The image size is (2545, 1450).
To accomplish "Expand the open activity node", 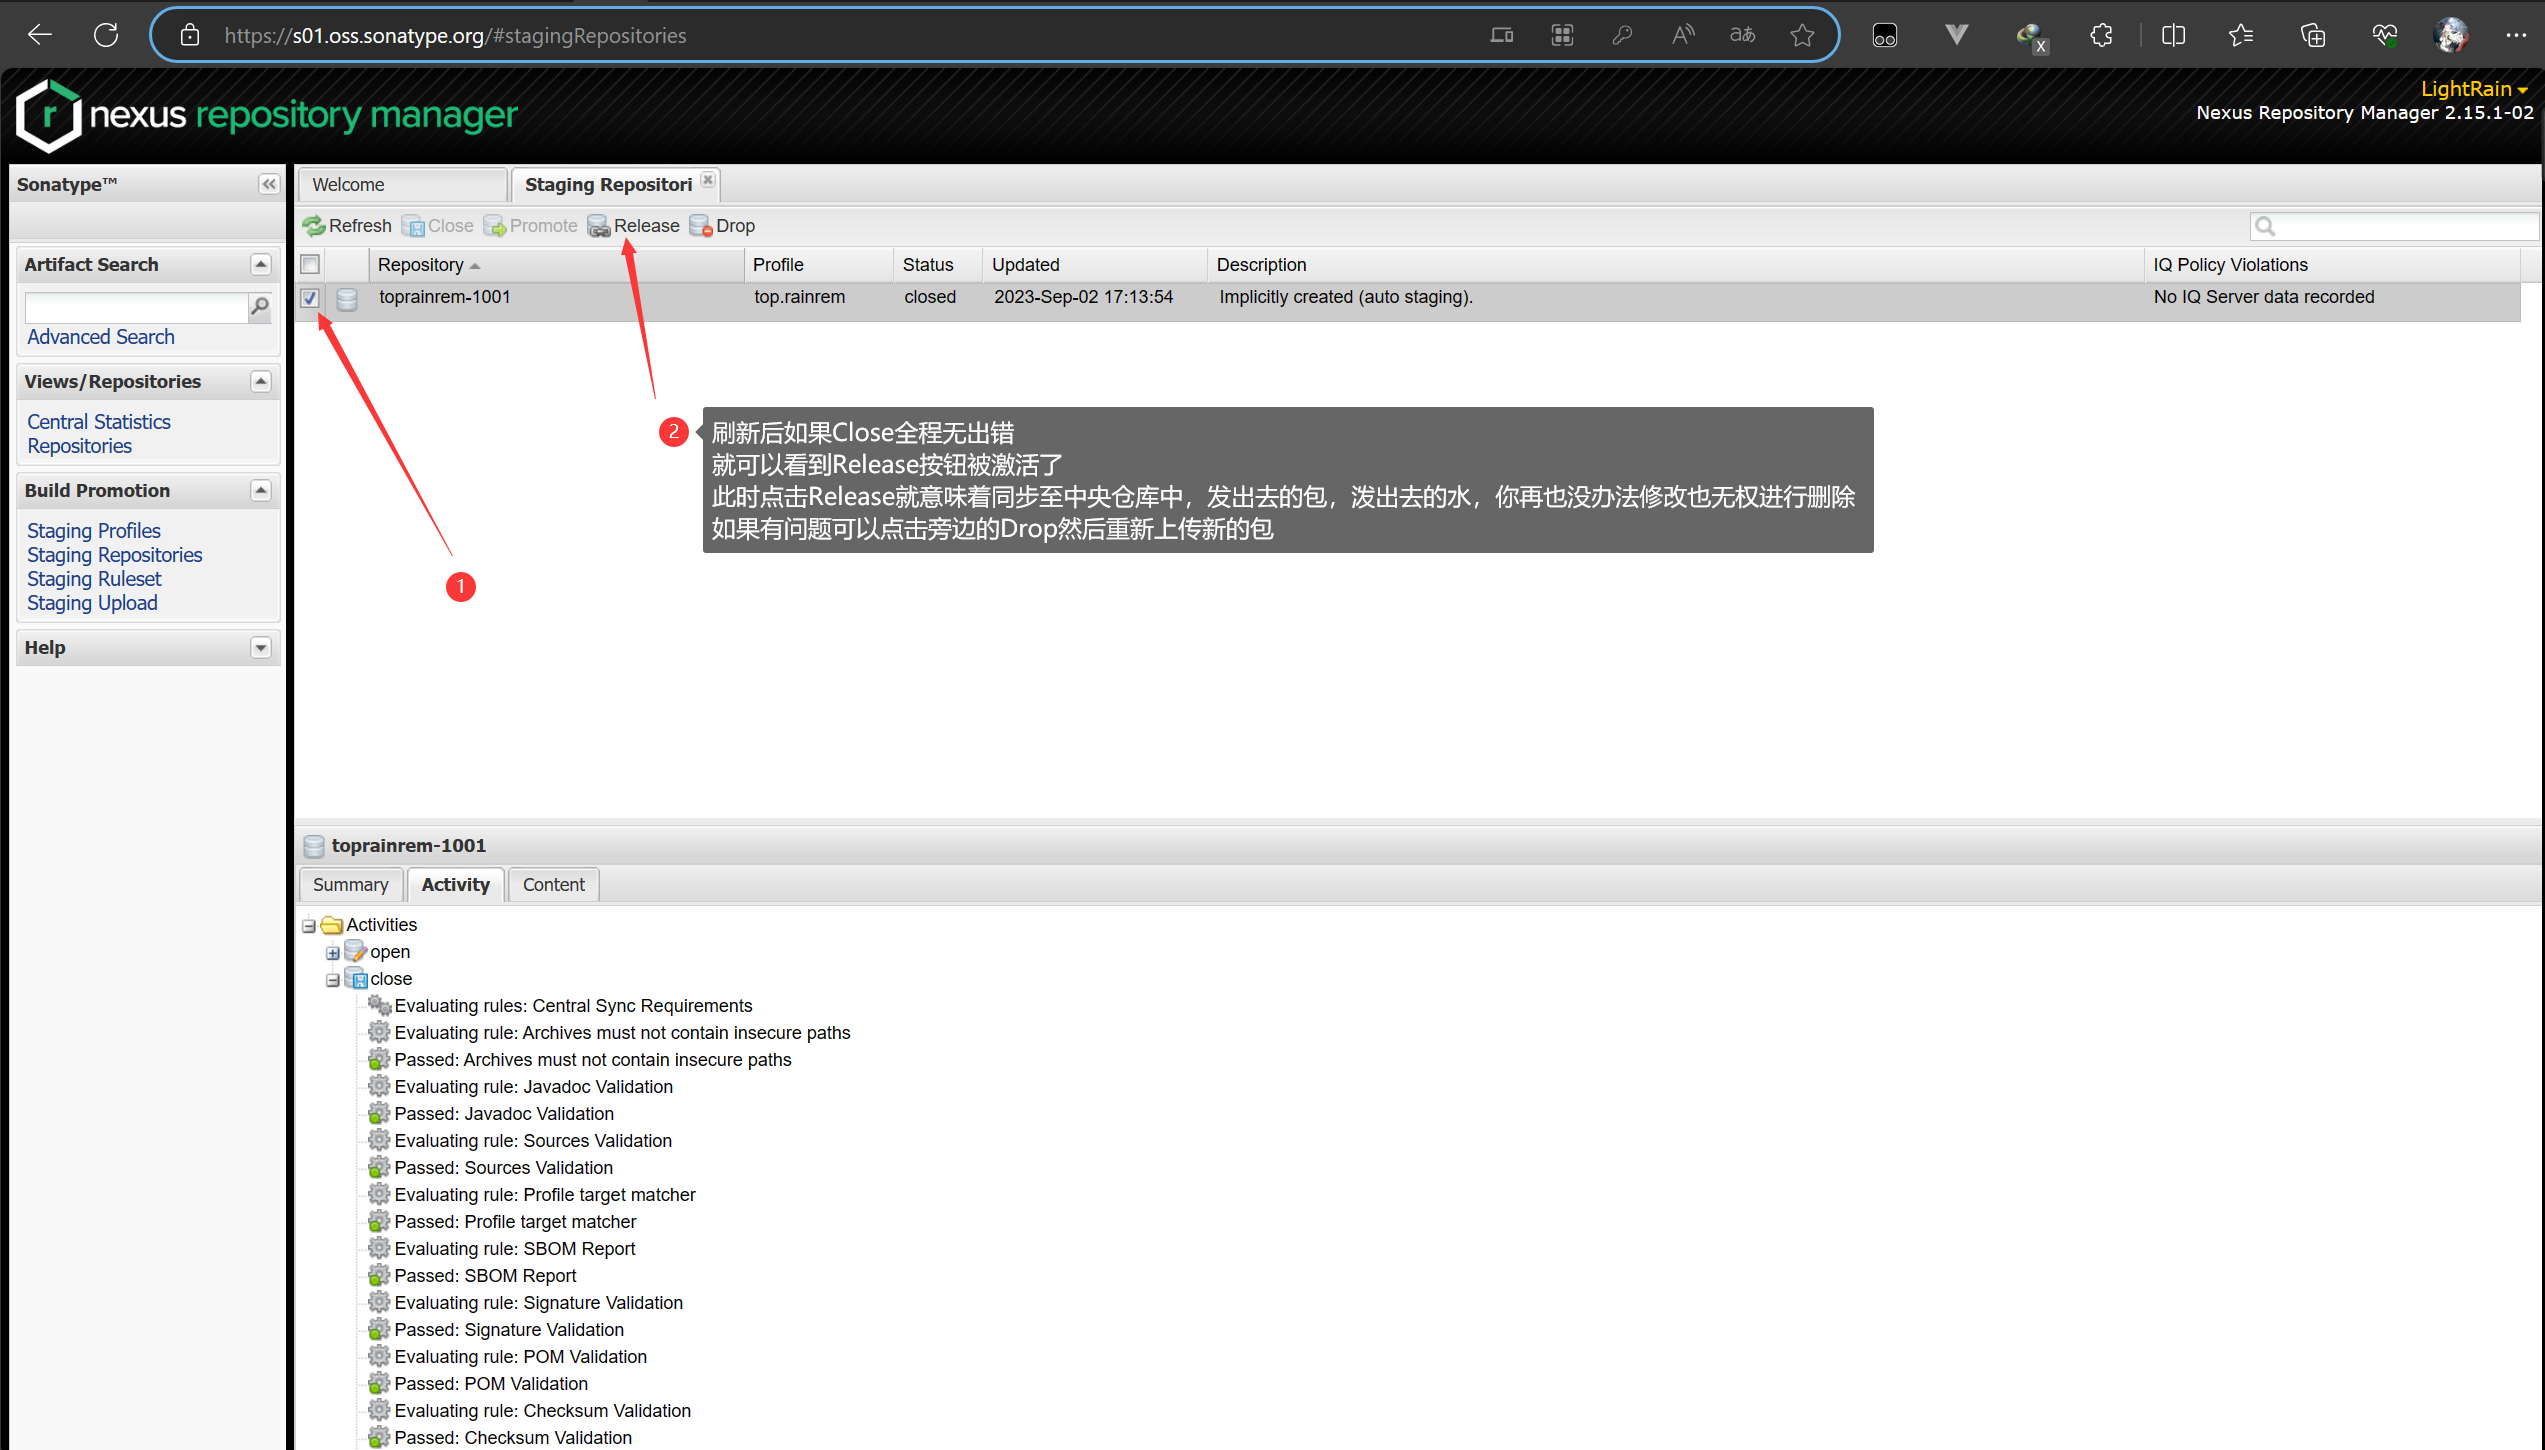I will point(333,953).
